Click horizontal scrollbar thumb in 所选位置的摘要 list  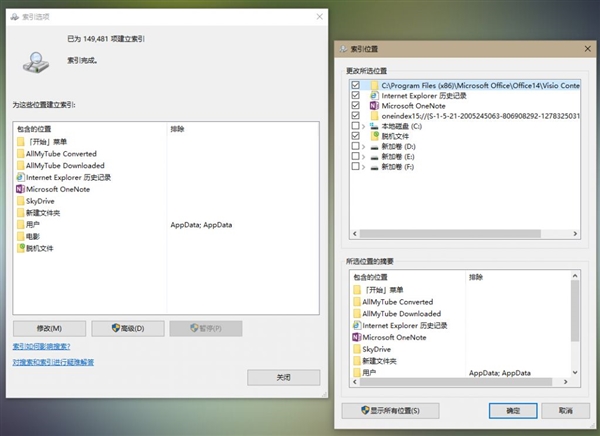456,382
